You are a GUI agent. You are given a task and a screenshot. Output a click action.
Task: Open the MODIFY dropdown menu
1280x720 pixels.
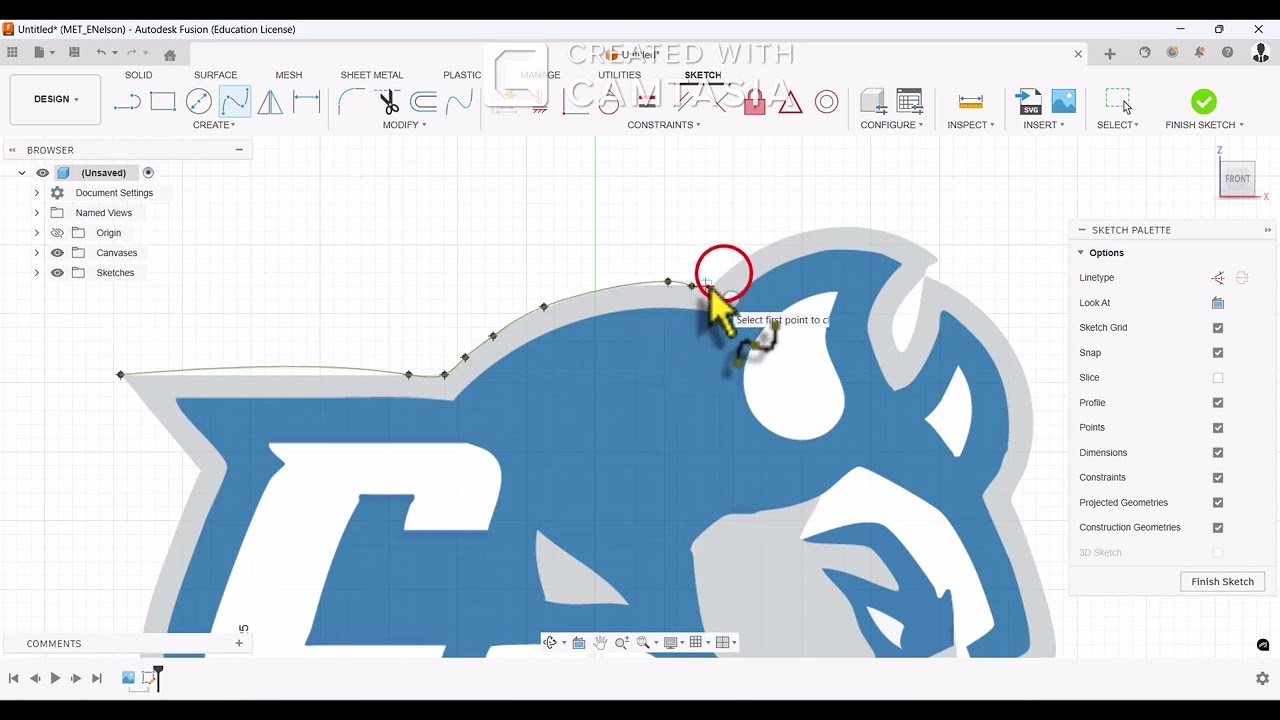tap(404, 125)
